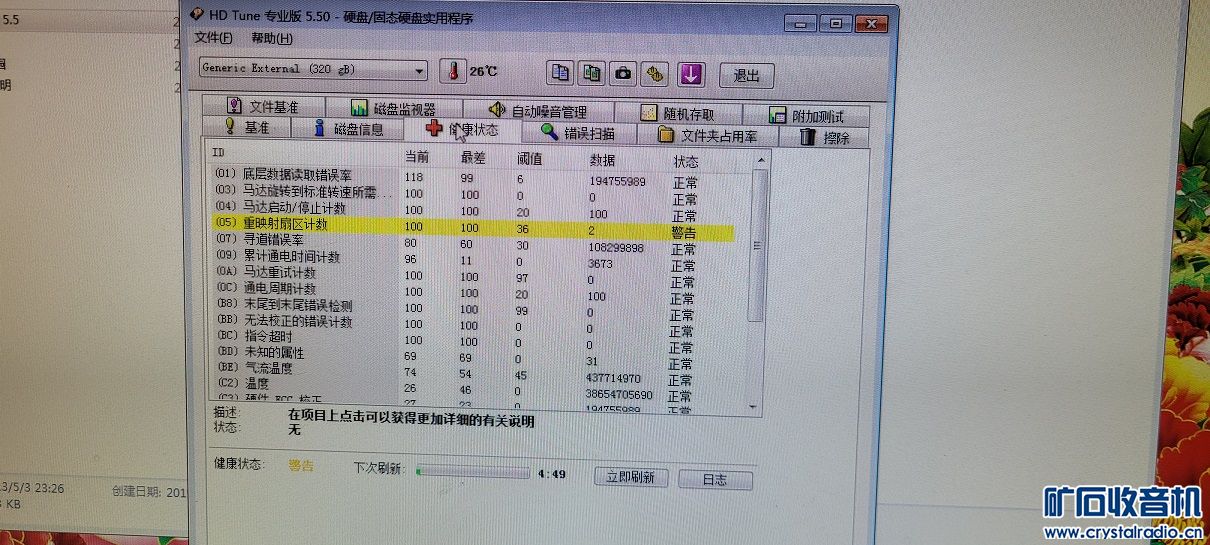
Task: Switch to the 随机存取 tab
Action: click(678, 113)
